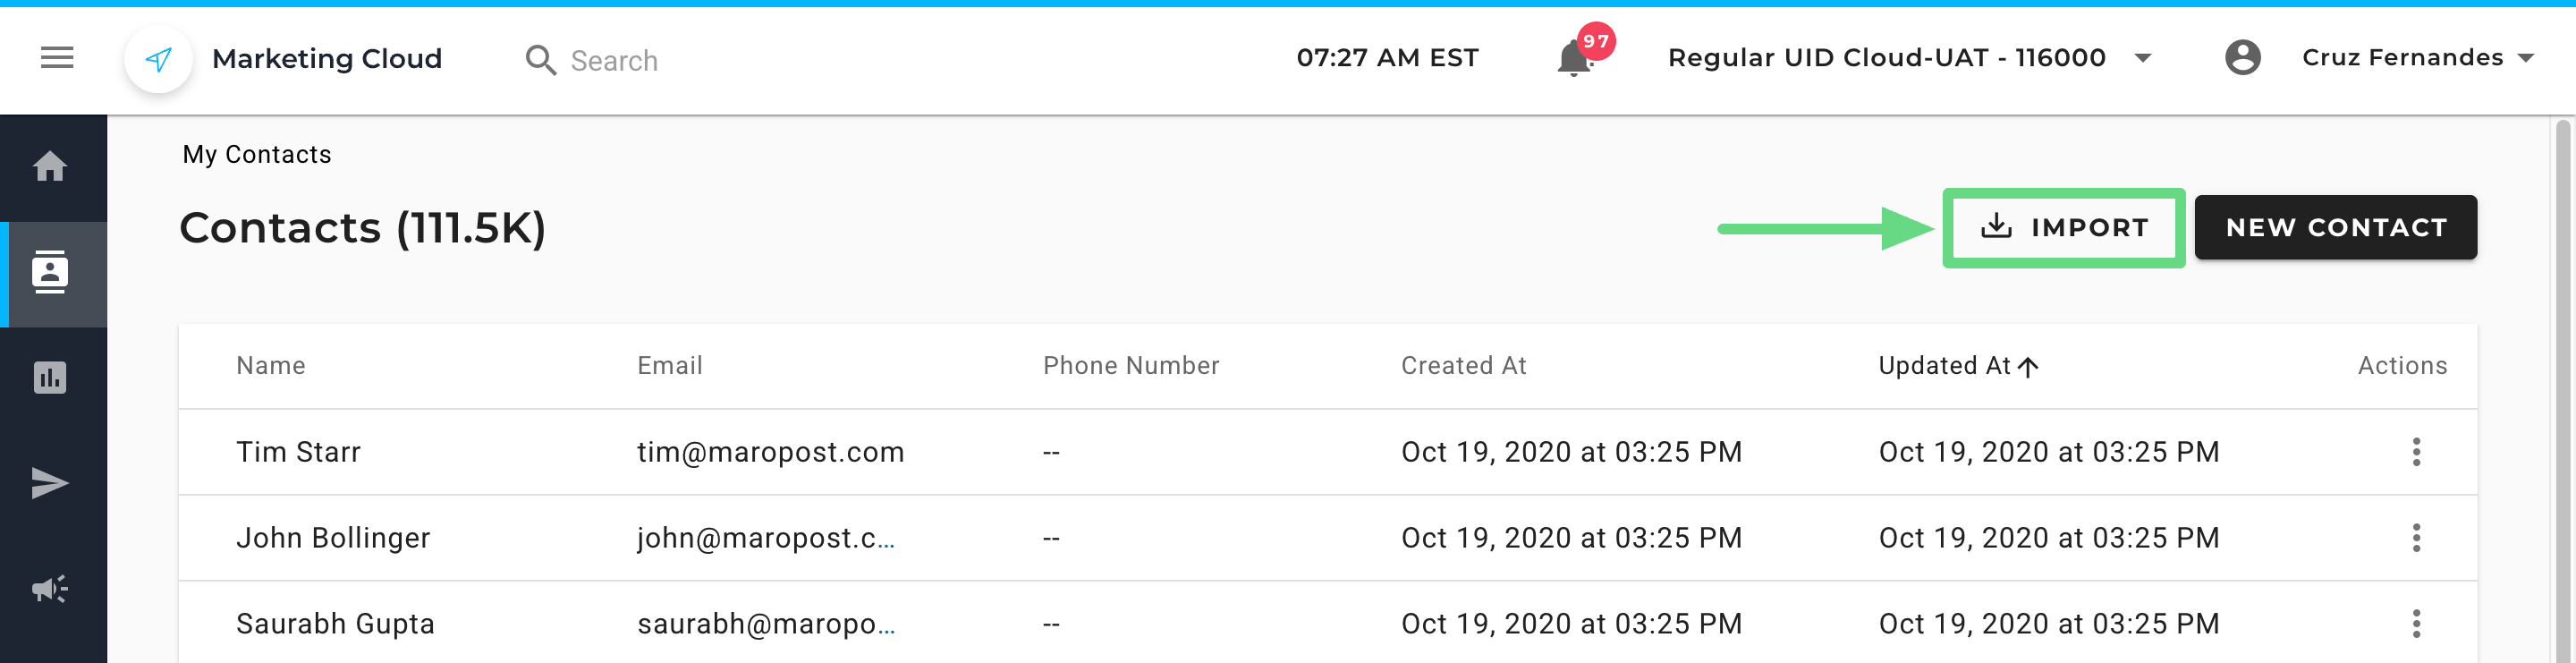Expand the Regular UID Cloud-UAT account dropdown
Viewport: 2576px width, 663px height.
[x=2143, y=58]
